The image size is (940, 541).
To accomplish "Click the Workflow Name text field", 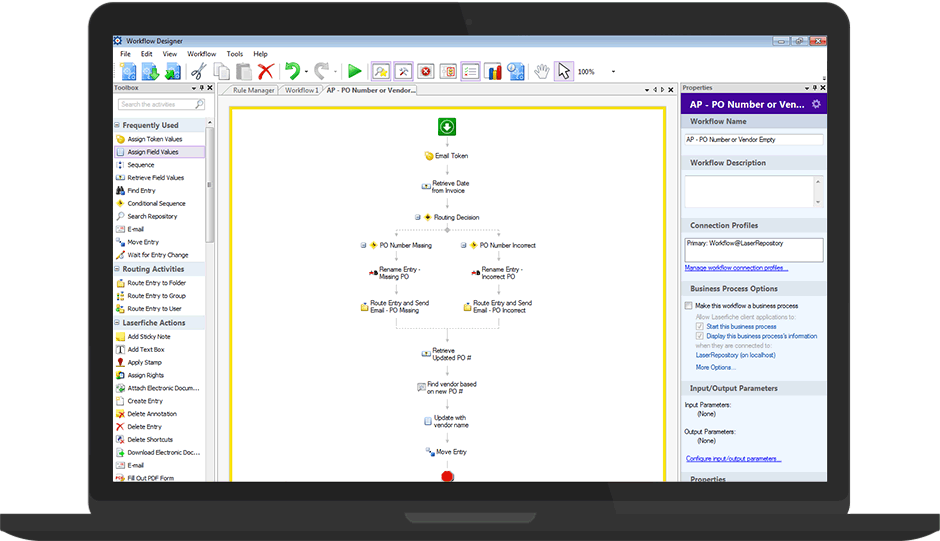I will [754, 140].
